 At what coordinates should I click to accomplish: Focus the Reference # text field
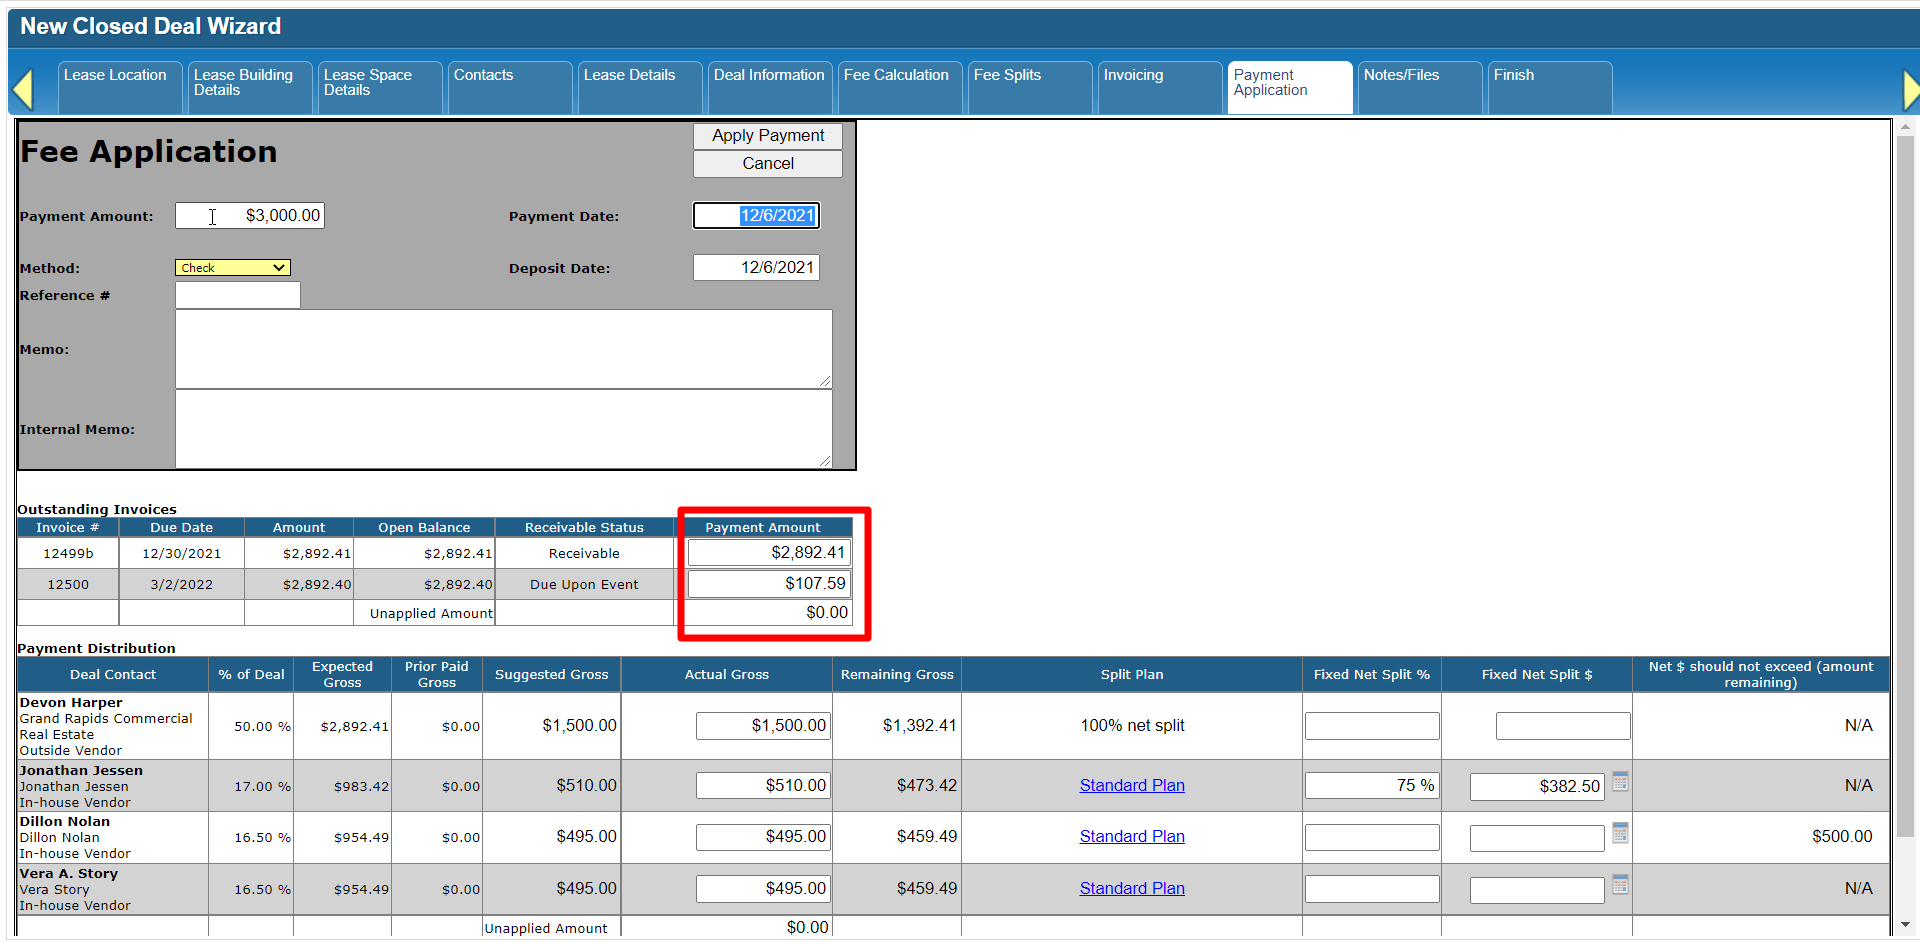click(x=238, y=296)
